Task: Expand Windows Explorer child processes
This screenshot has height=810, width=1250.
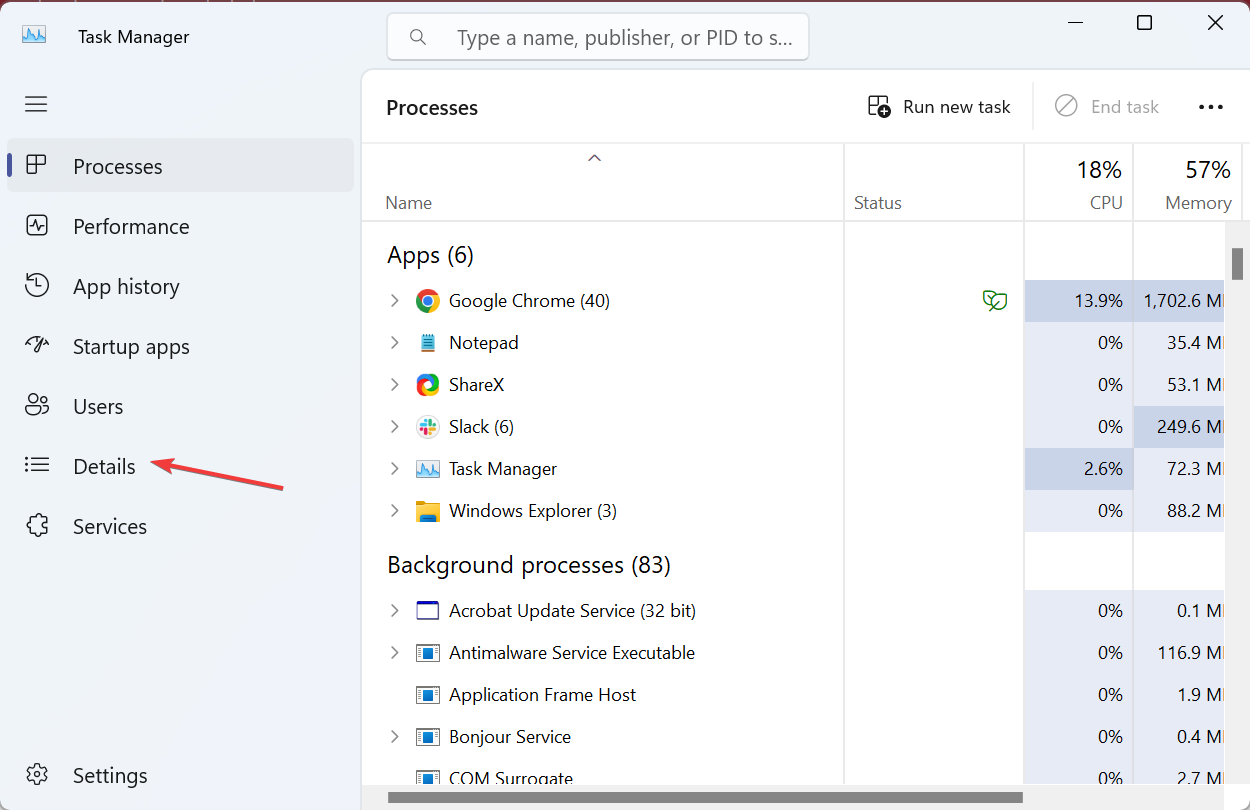Action: [x=394, y=510]
